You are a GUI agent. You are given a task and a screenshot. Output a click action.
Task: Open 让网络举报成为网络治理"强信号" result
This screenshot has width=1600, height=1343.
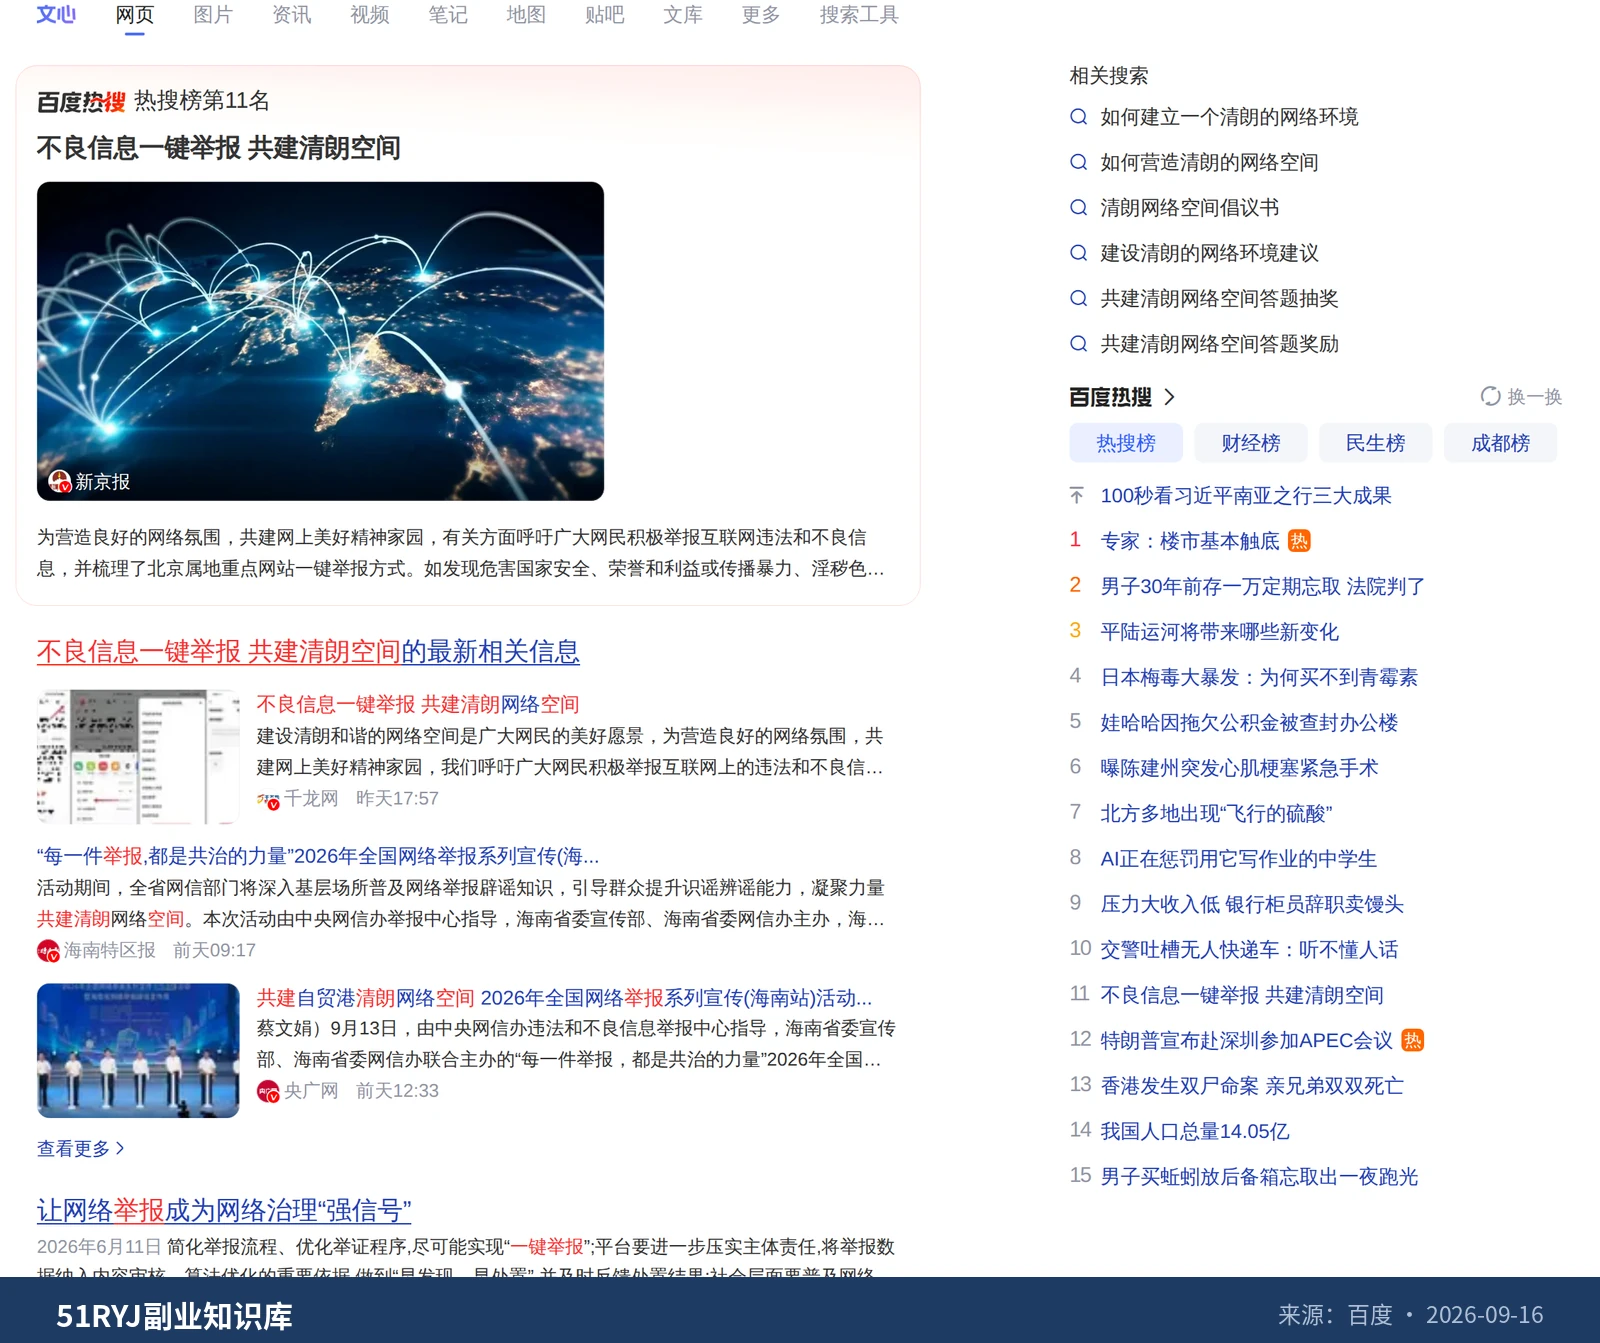coord(224,1211)
